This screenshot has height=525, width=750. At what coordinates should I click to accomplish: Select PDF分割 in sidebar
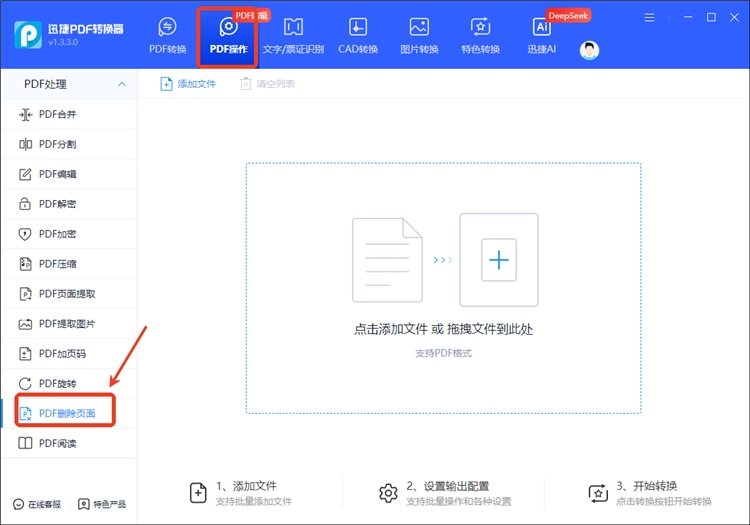click(x=69, y=144)
